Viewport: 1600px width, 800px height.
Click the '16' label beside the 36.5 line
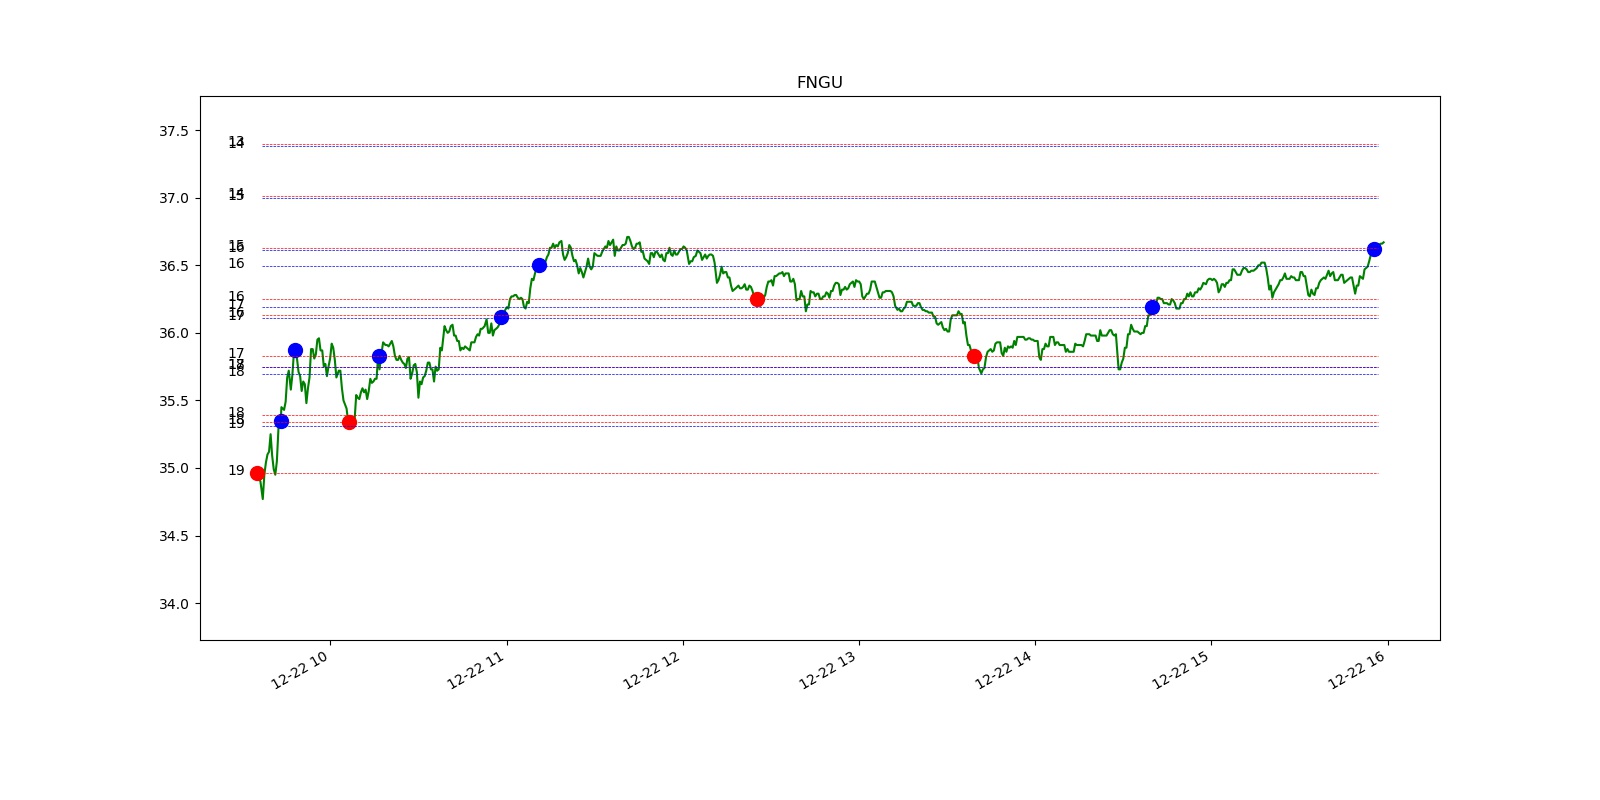point(236,263)
